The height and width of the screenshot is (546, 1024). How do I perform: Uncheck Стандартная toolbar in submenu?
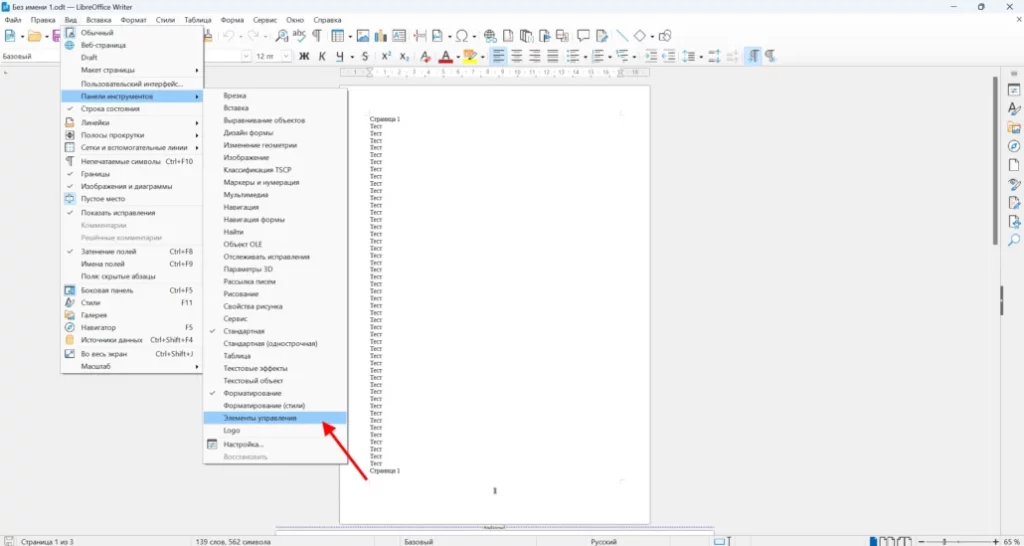pyautogui.click(x=275, y=331)
